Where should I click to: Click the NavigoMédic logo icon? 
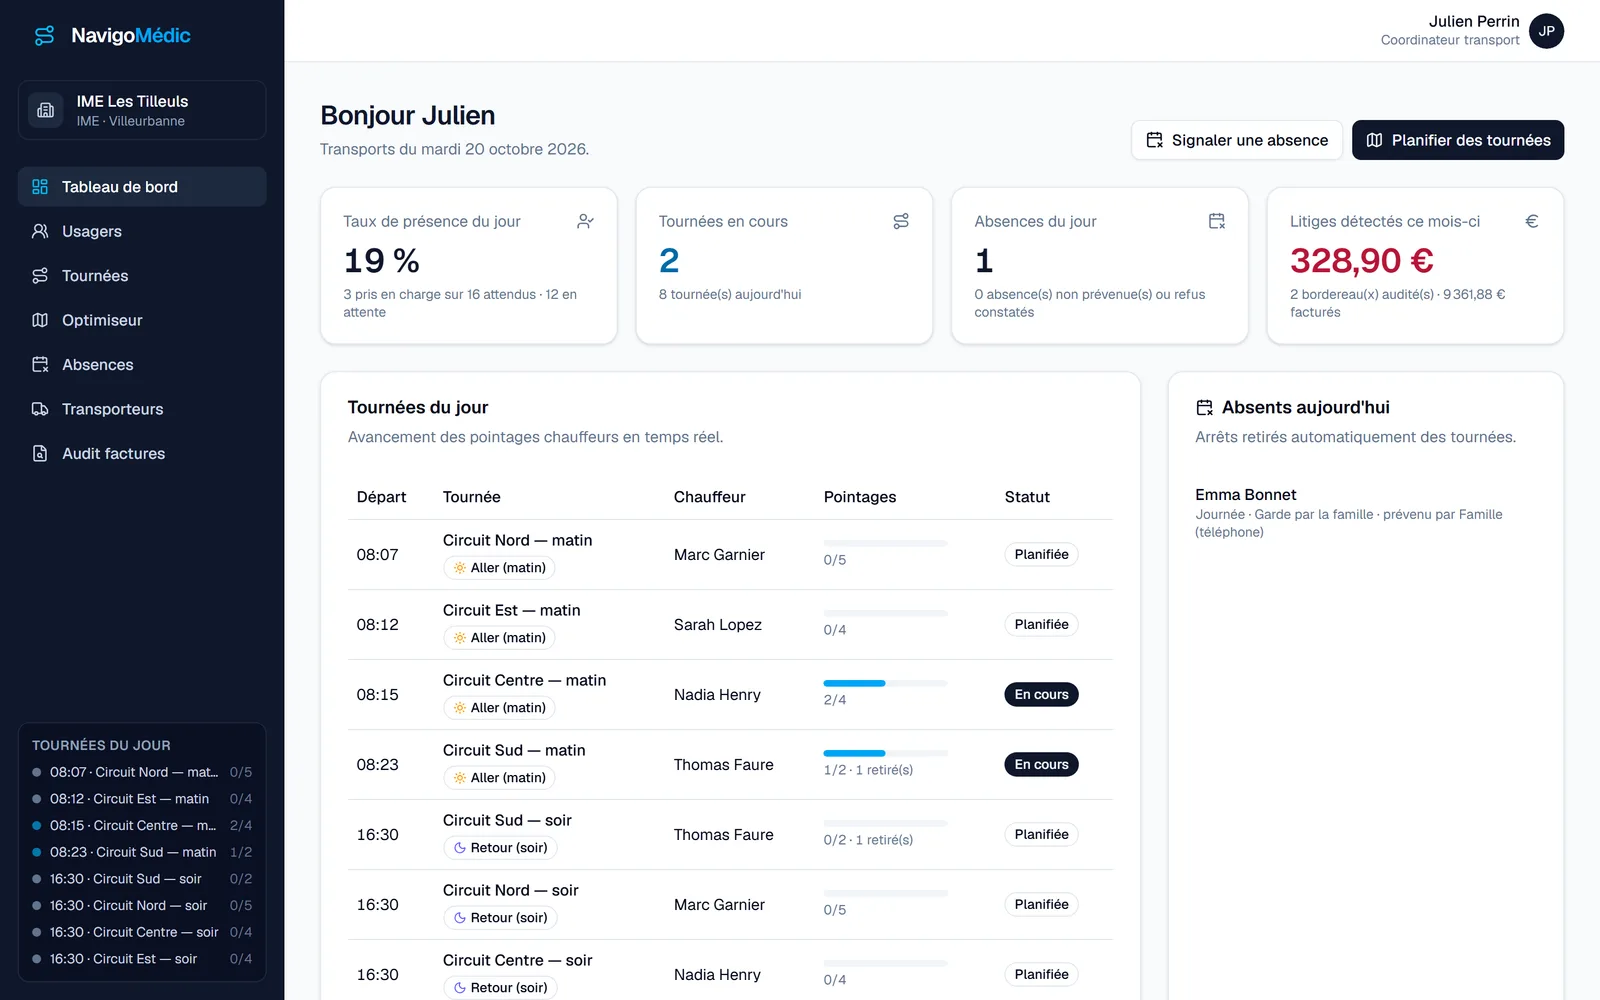point(45,36)
